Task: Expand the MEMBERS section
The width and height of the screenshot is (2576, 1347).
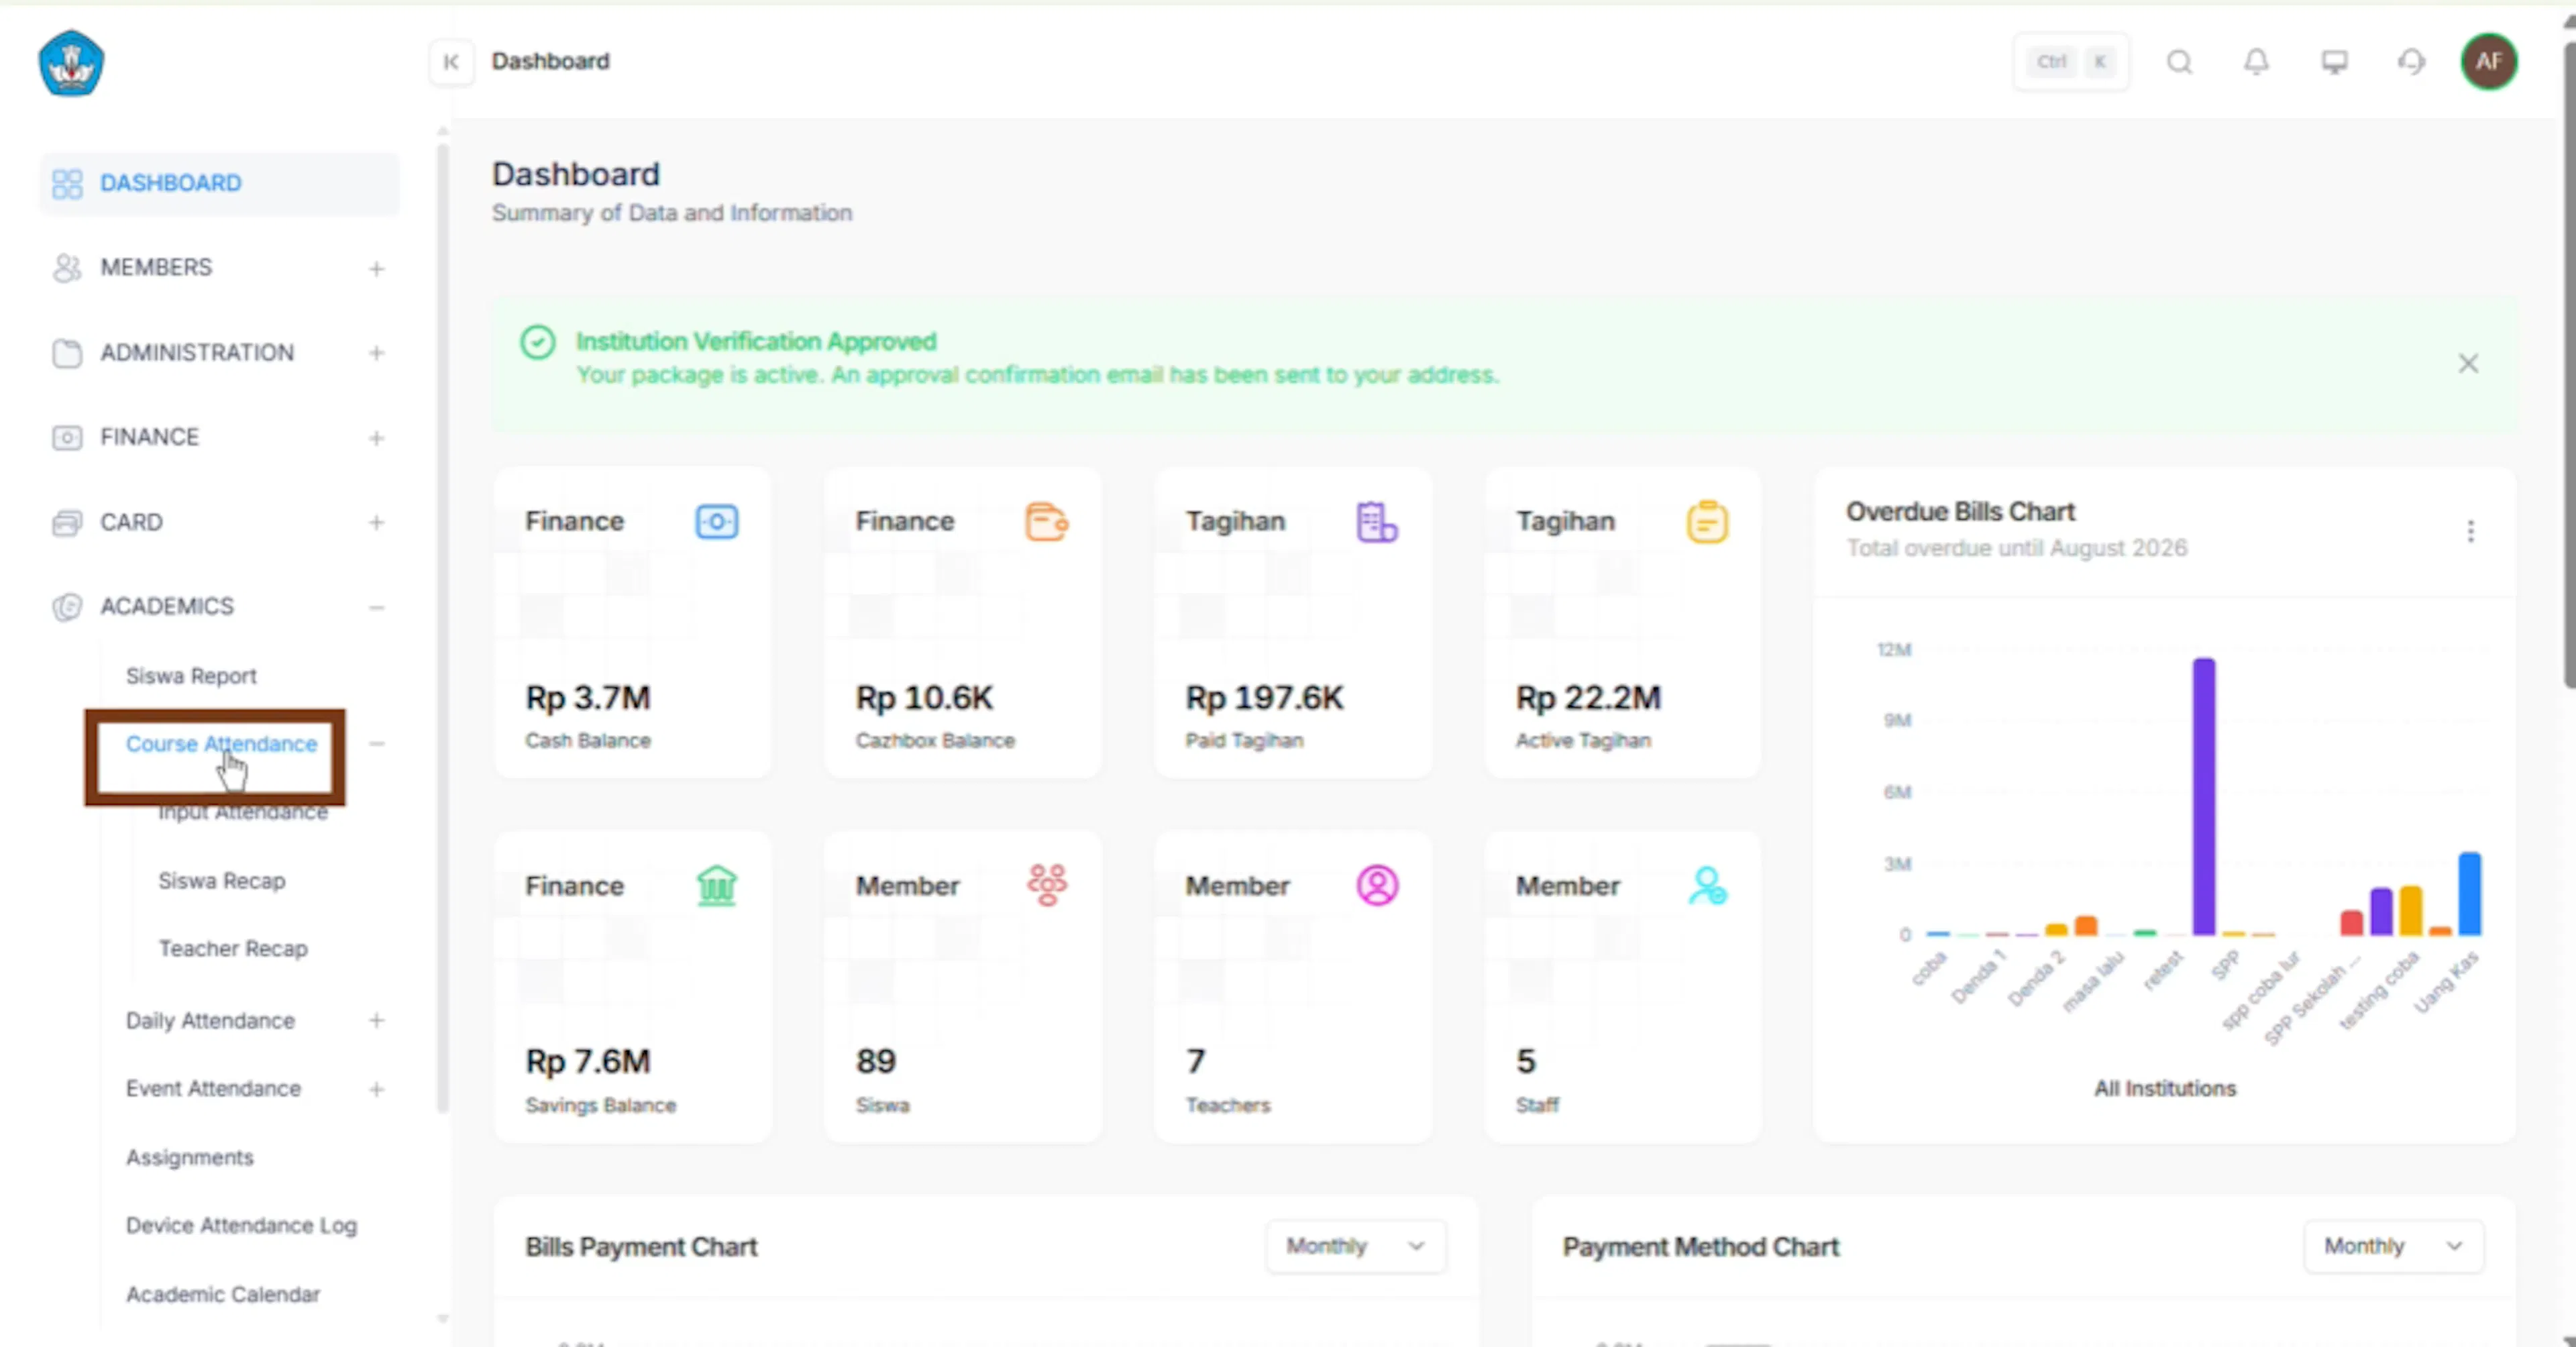Action: pyautogui.click(x=376, y=268)
